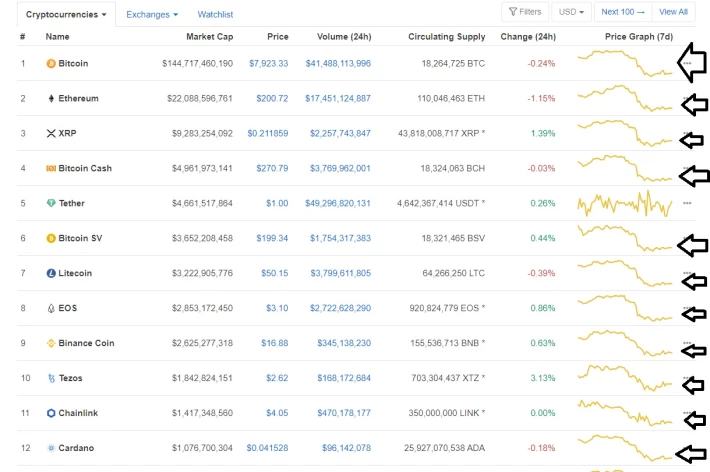The image size is (710, 472).
Task: Click Tether price $1.00
Action: 277,203
